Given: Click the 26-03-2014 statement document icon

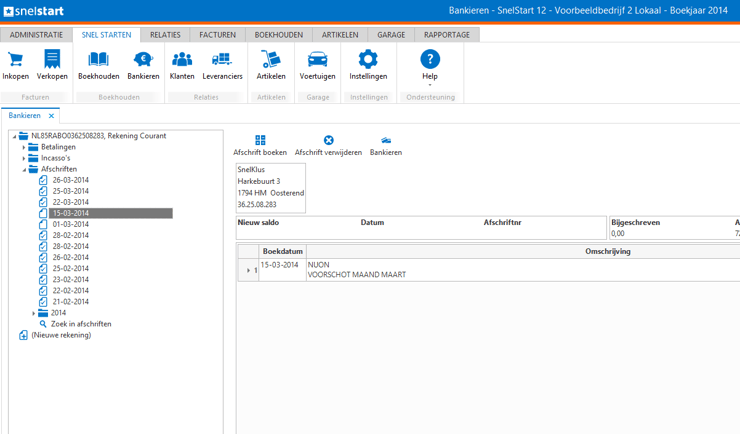Looking at the screenshot, I should point(43,180).
